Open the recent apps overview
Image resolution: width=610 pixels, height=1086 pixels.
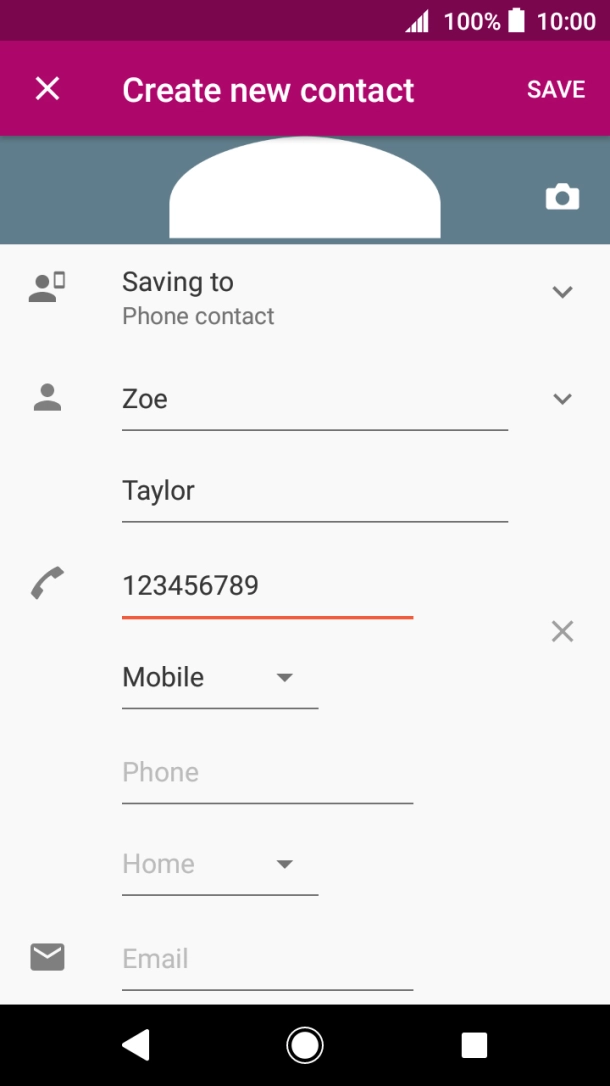(x=473, y=1045)
